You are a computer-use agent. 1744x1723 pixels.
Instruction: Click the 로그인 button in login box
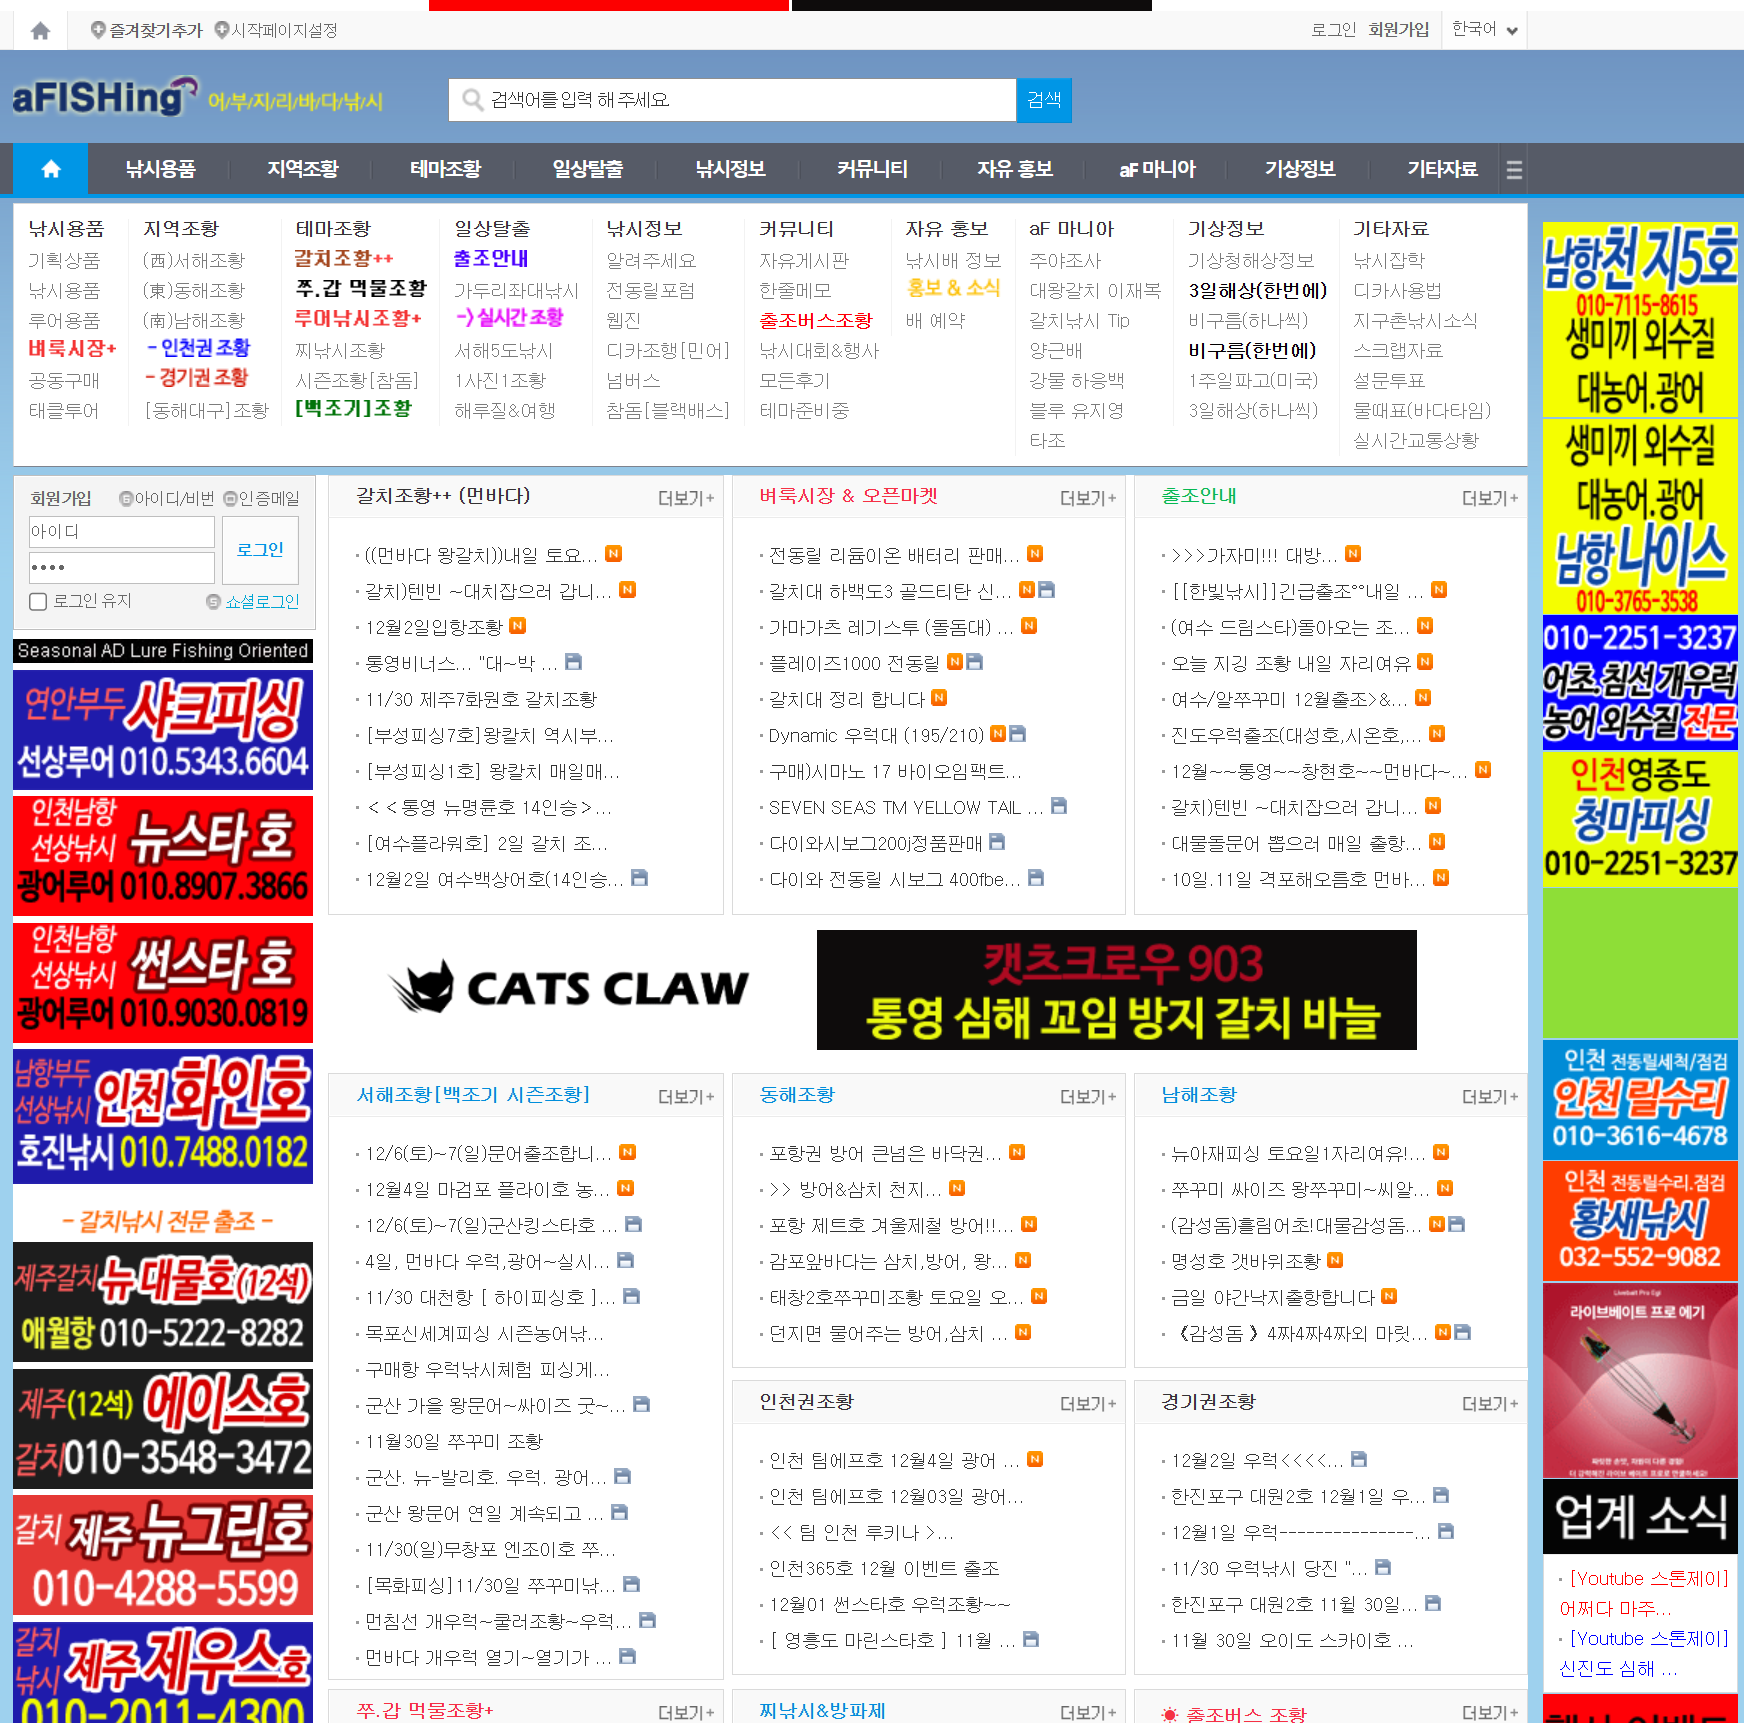[x=260, y=550]
